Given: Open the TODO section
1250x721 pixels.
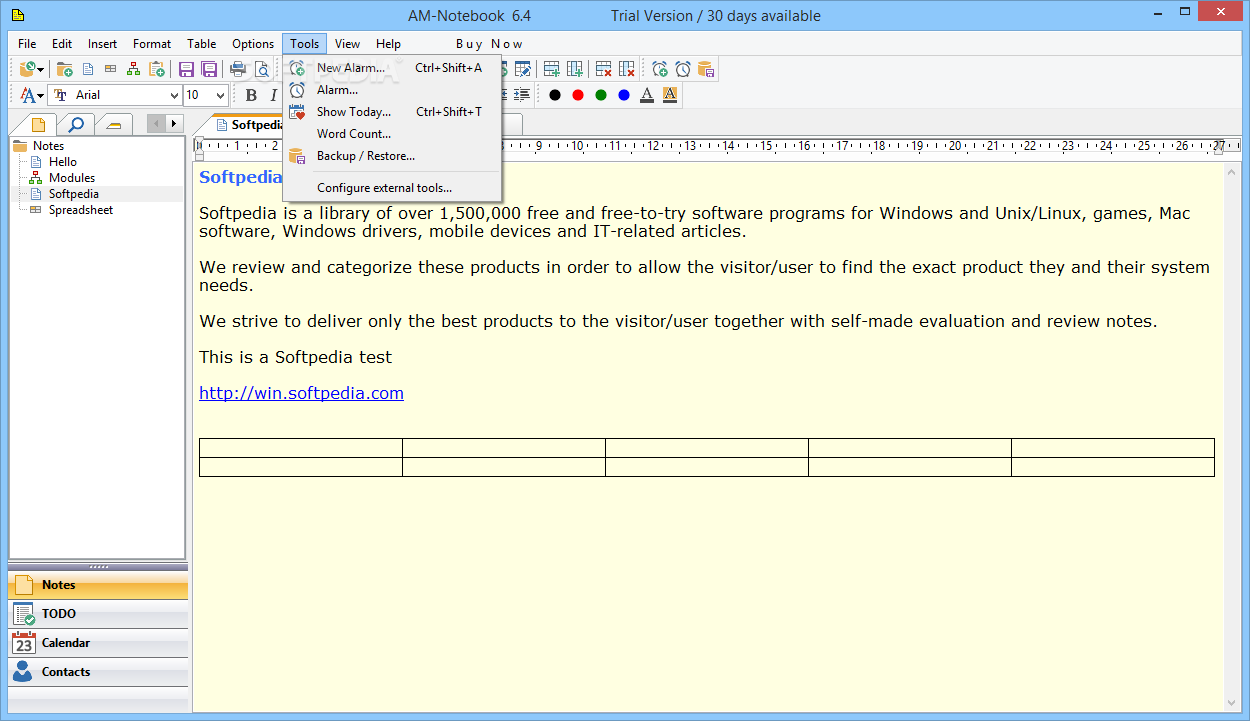Looking at the screenshot, I should [98, 614].
